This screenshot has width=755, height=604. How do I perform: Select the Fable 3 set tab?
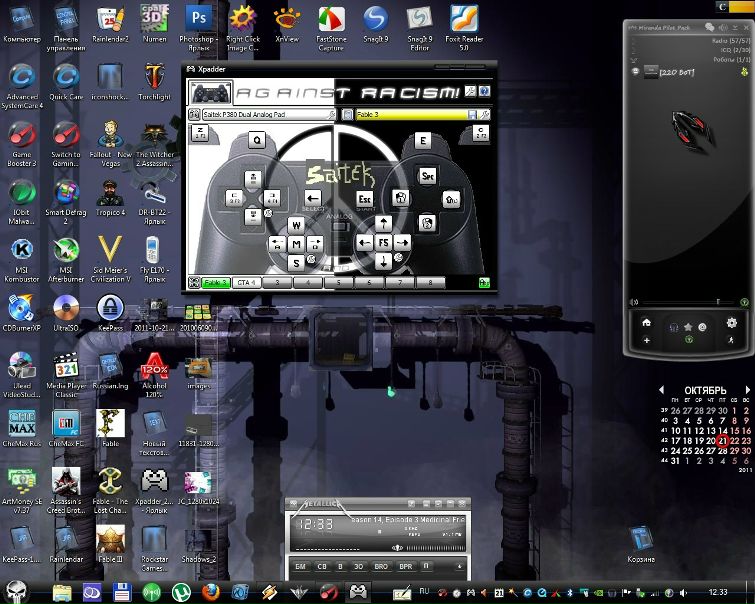[x=216, y=283]
